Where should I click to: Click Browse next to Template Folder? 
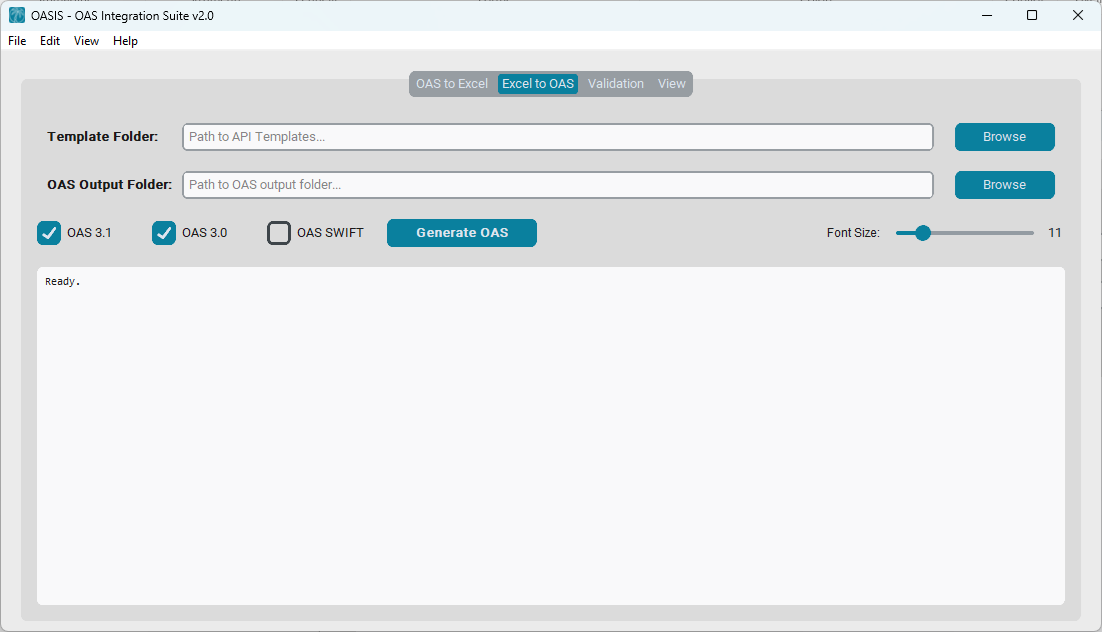[x=1004, y=136]
